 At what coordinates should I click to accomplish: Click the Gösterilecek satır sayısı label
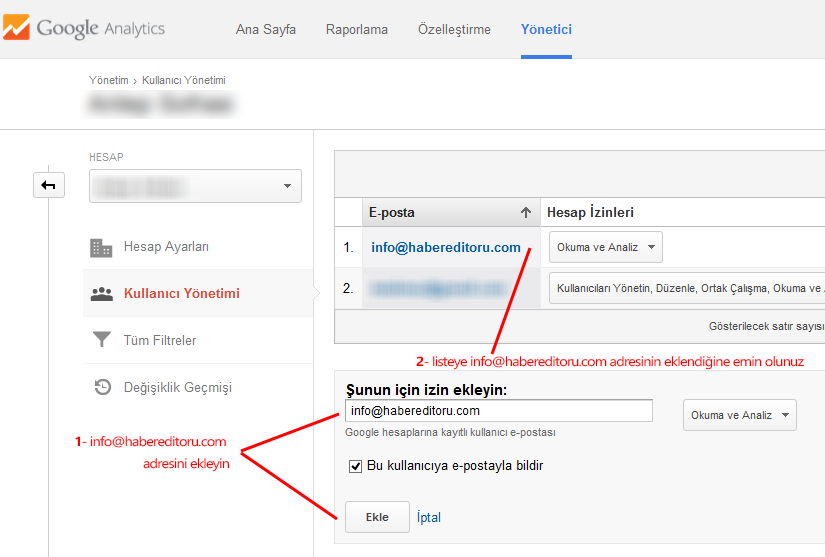pos(766,326)
